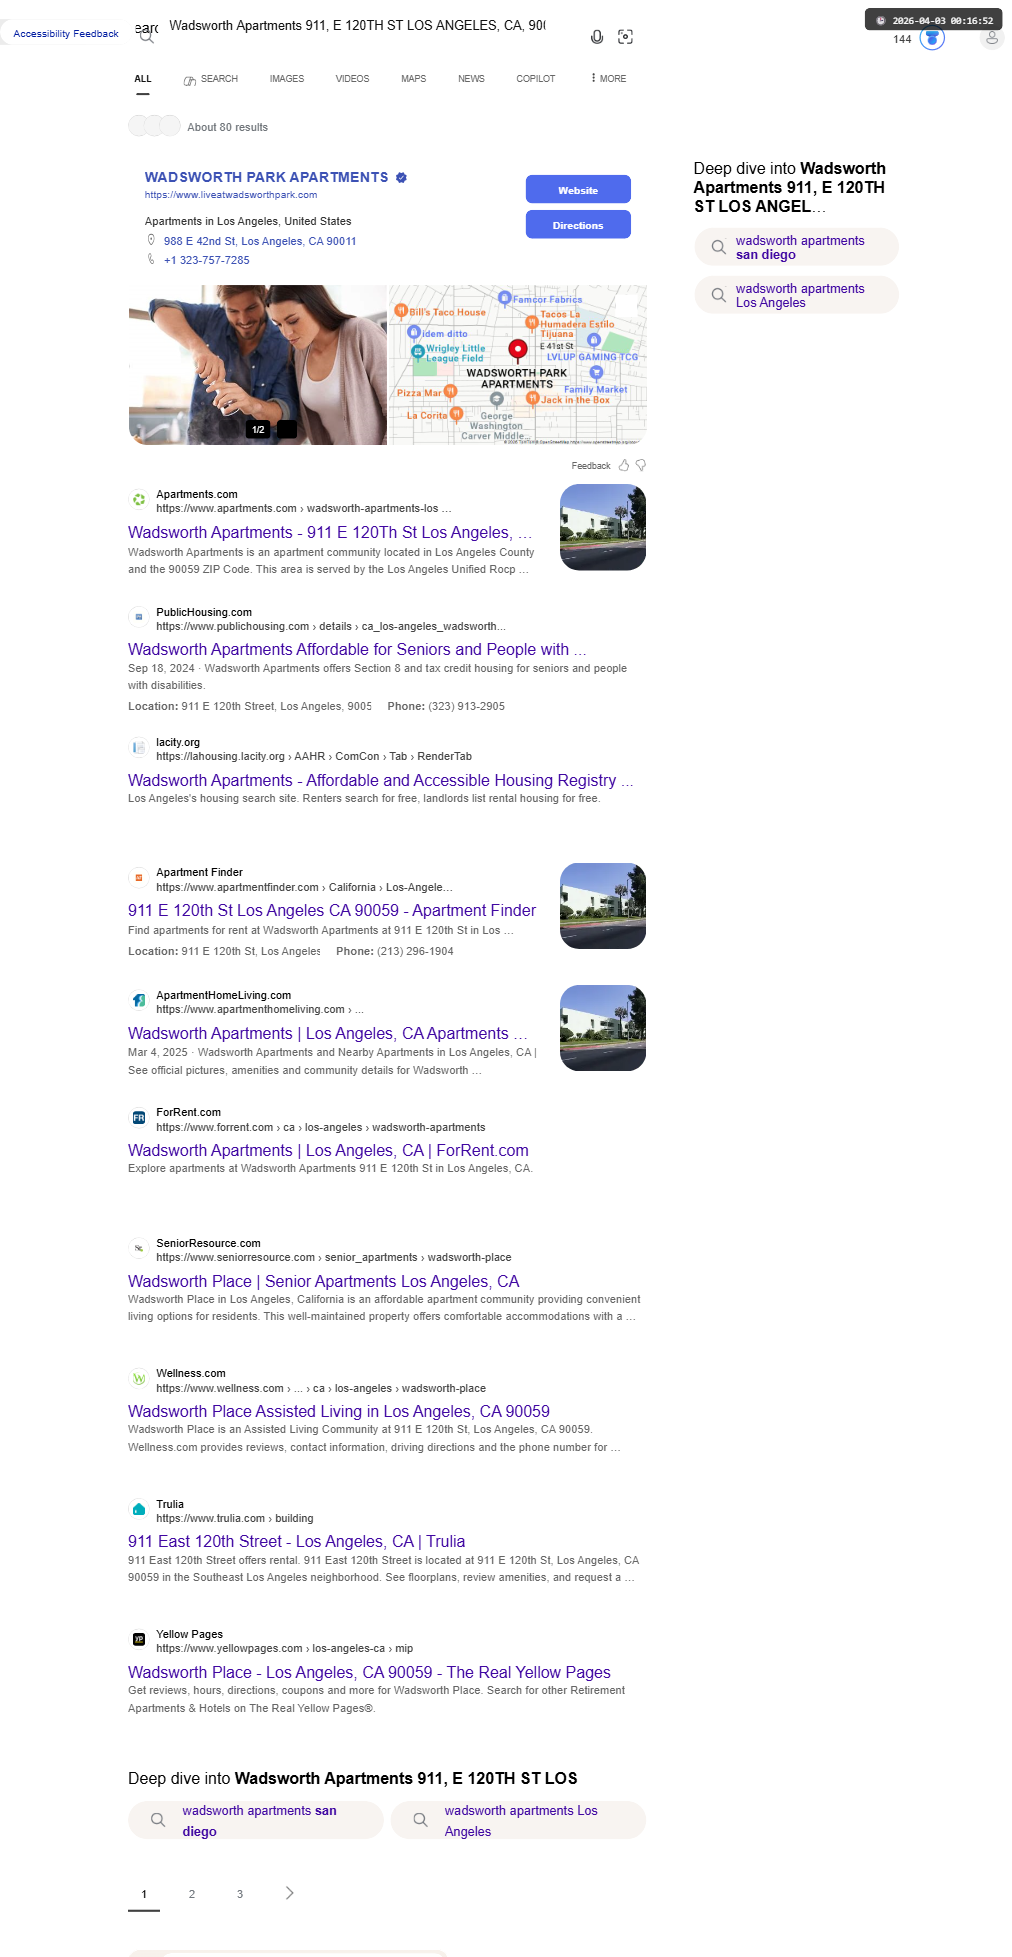Go to results page 2
This screenshot has width=1012, height=1957.
coord(192,1894)
